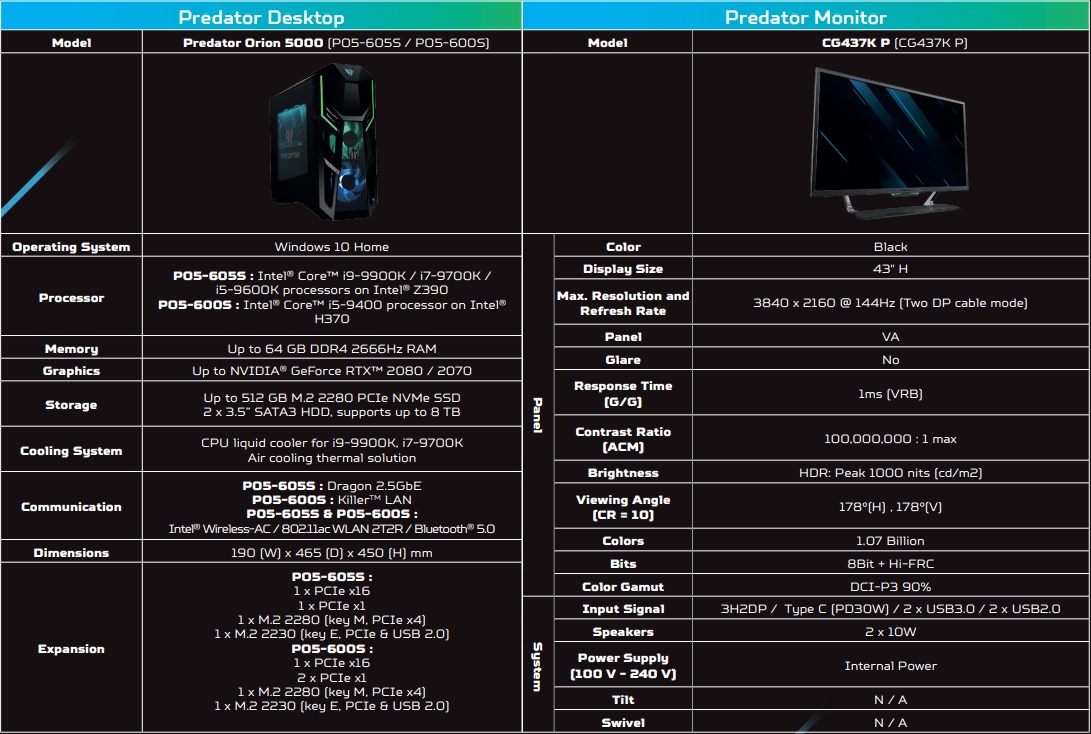The width and height of the screenshot is (1091, 734).
Task: Click the Operating System row label
Action: click(x=71, y=247)
